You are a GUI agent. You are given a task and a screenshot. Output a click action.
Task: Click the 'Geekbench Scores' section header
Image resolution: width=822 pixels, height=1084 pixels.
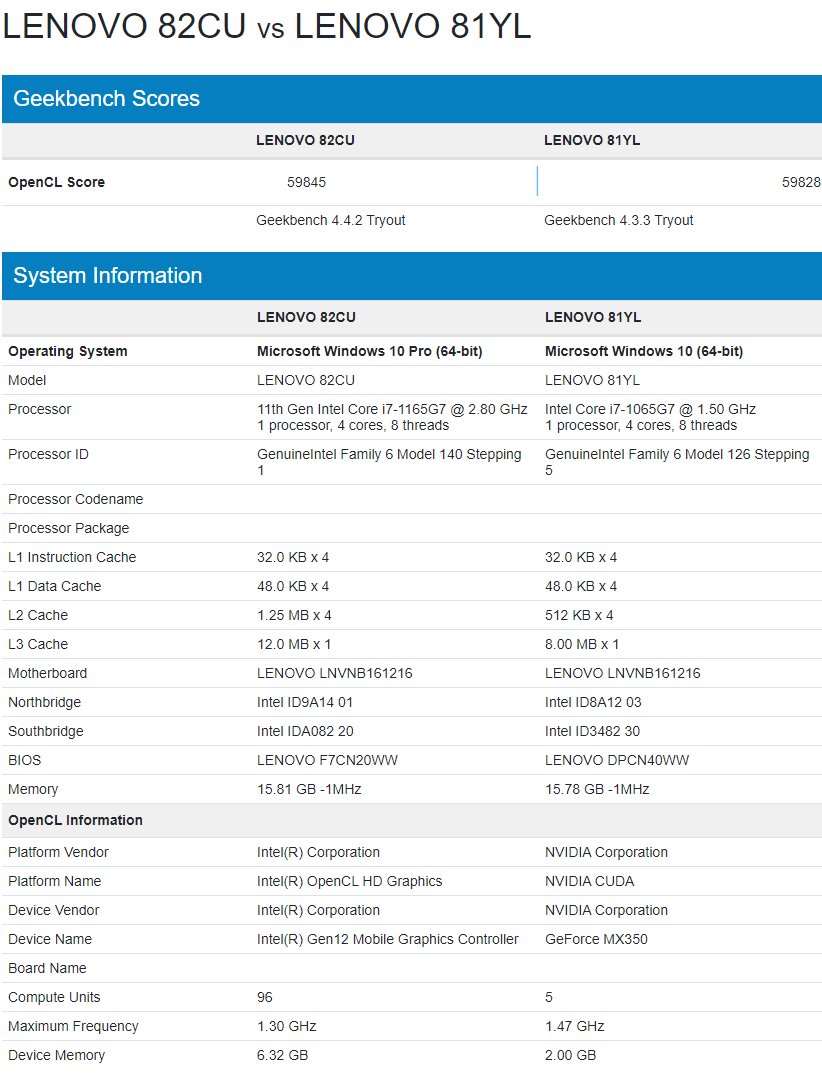(411, 99)
